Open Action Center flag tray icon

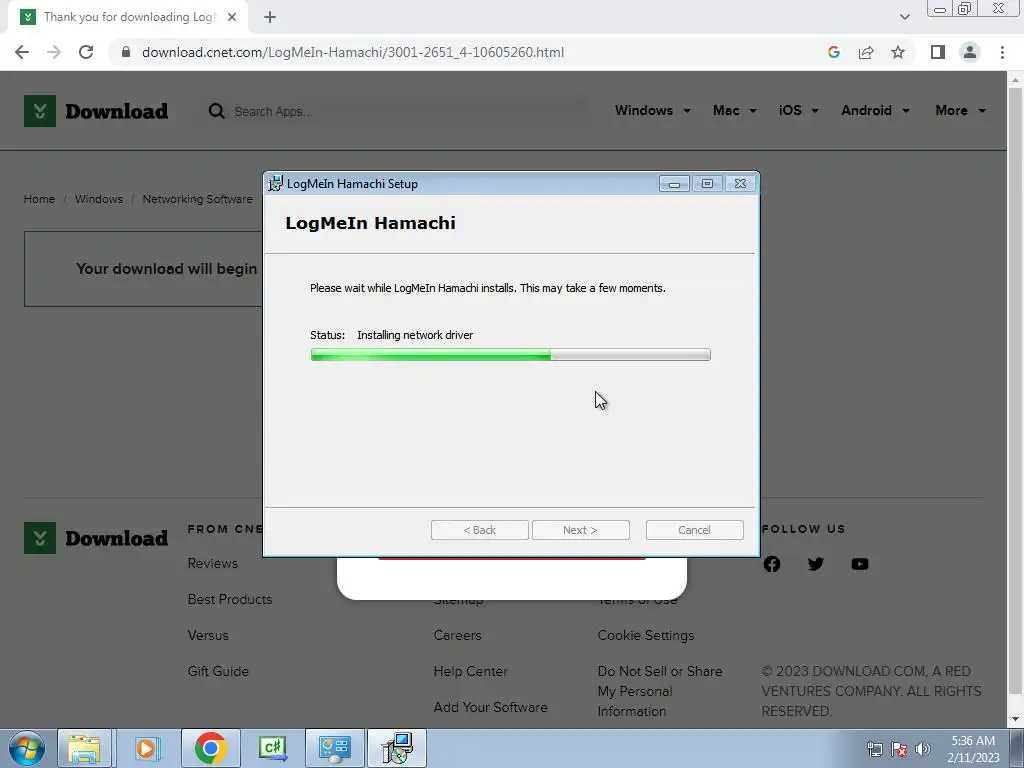[899, 749]
